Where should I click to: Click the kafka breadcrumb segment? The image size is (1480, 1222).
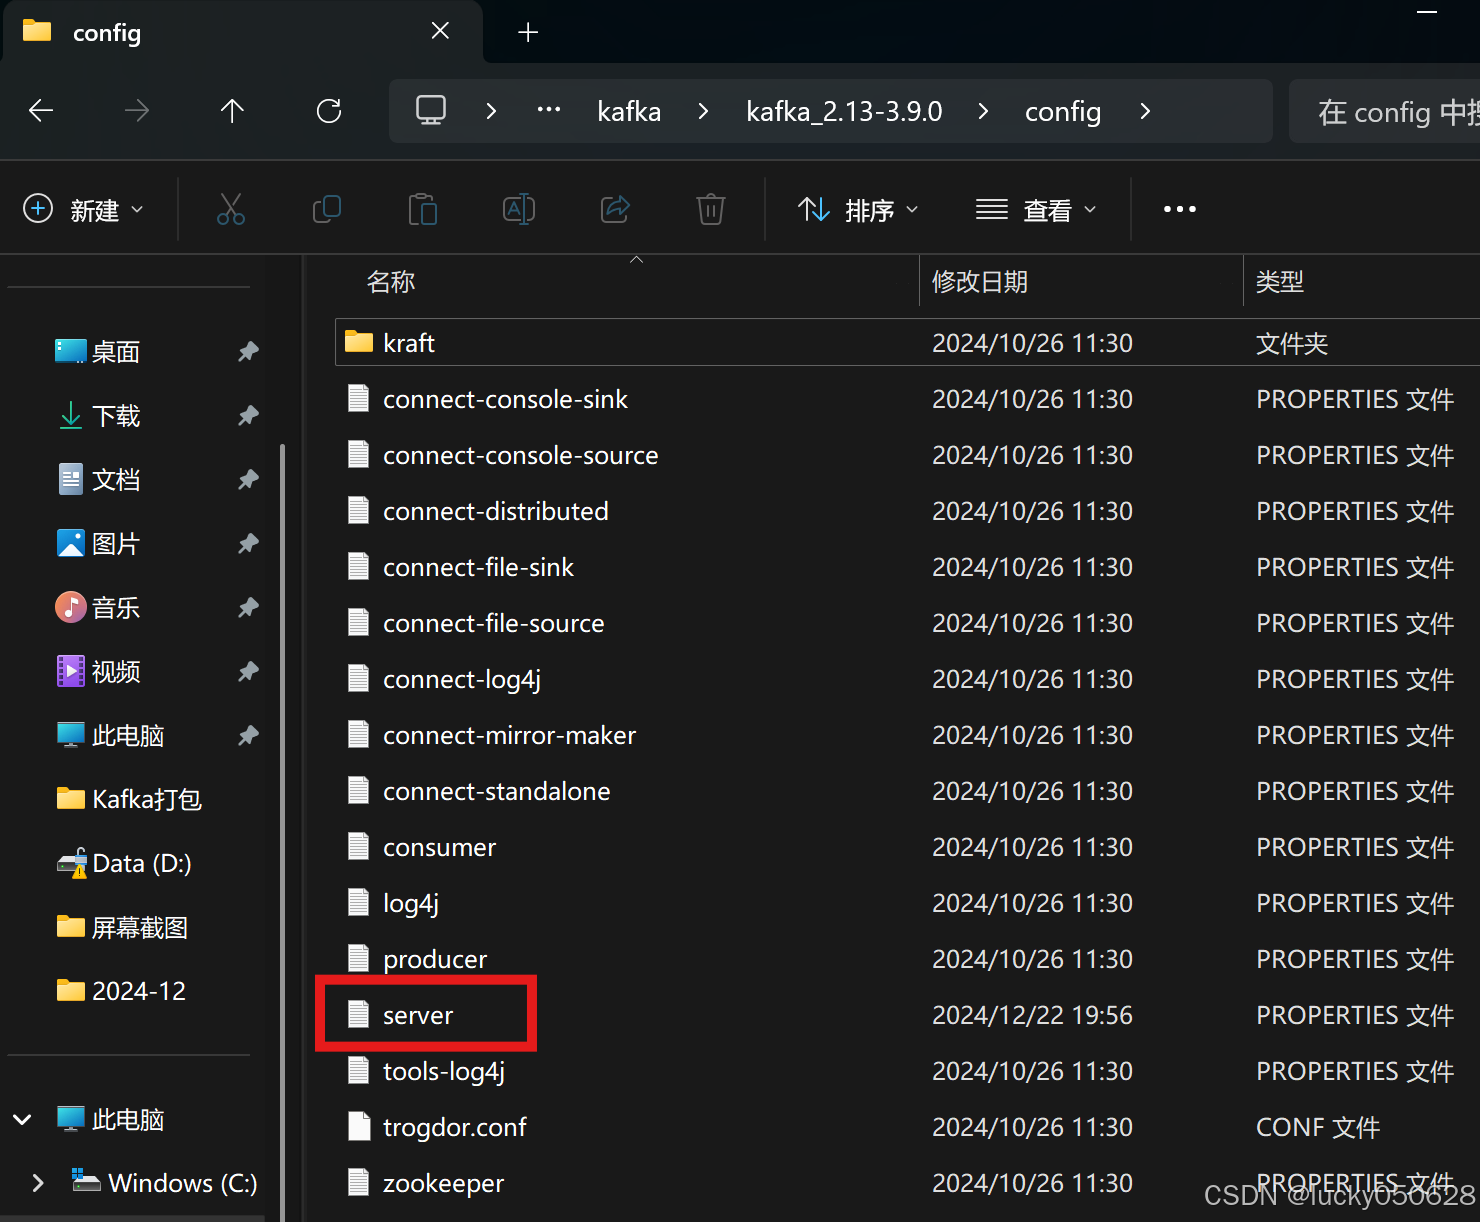[x=629, y=111]
